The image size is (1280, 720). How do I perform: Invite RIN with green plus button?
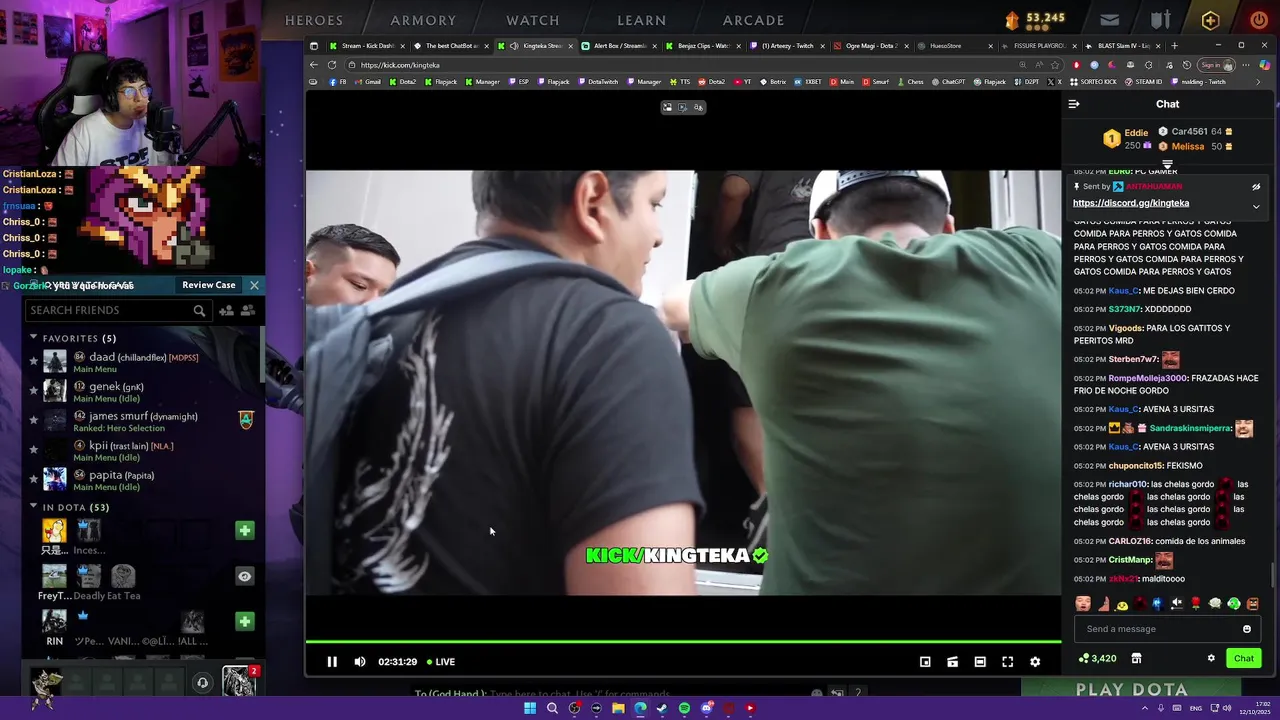click(x=244, y=622)
